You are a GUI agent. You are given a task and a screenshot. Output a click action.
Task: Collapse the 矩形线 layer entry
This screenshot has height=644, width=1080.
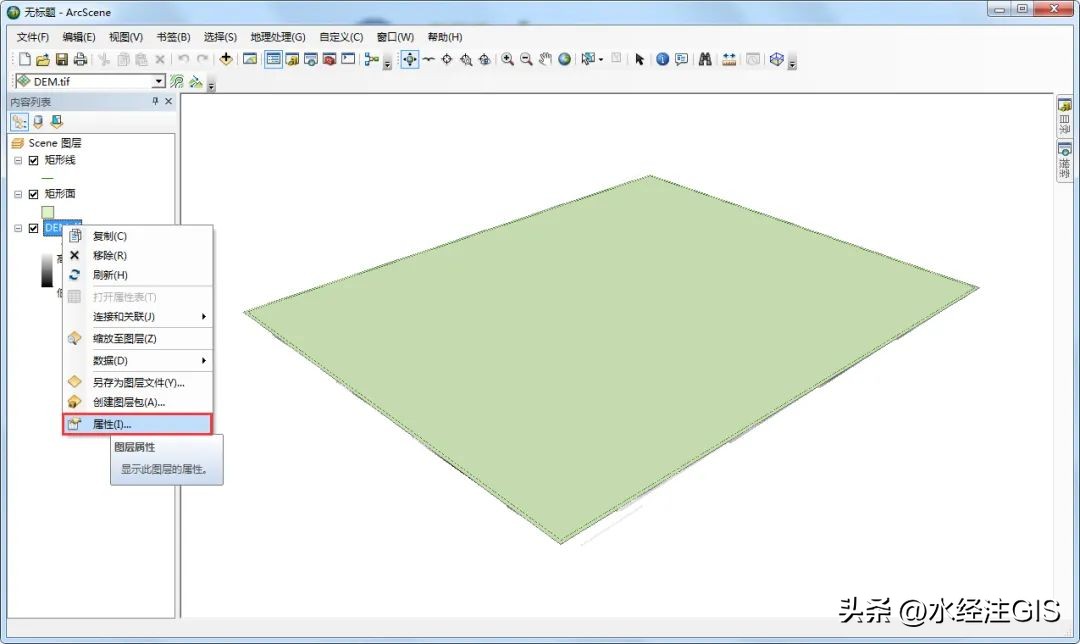tap(19, 158)
